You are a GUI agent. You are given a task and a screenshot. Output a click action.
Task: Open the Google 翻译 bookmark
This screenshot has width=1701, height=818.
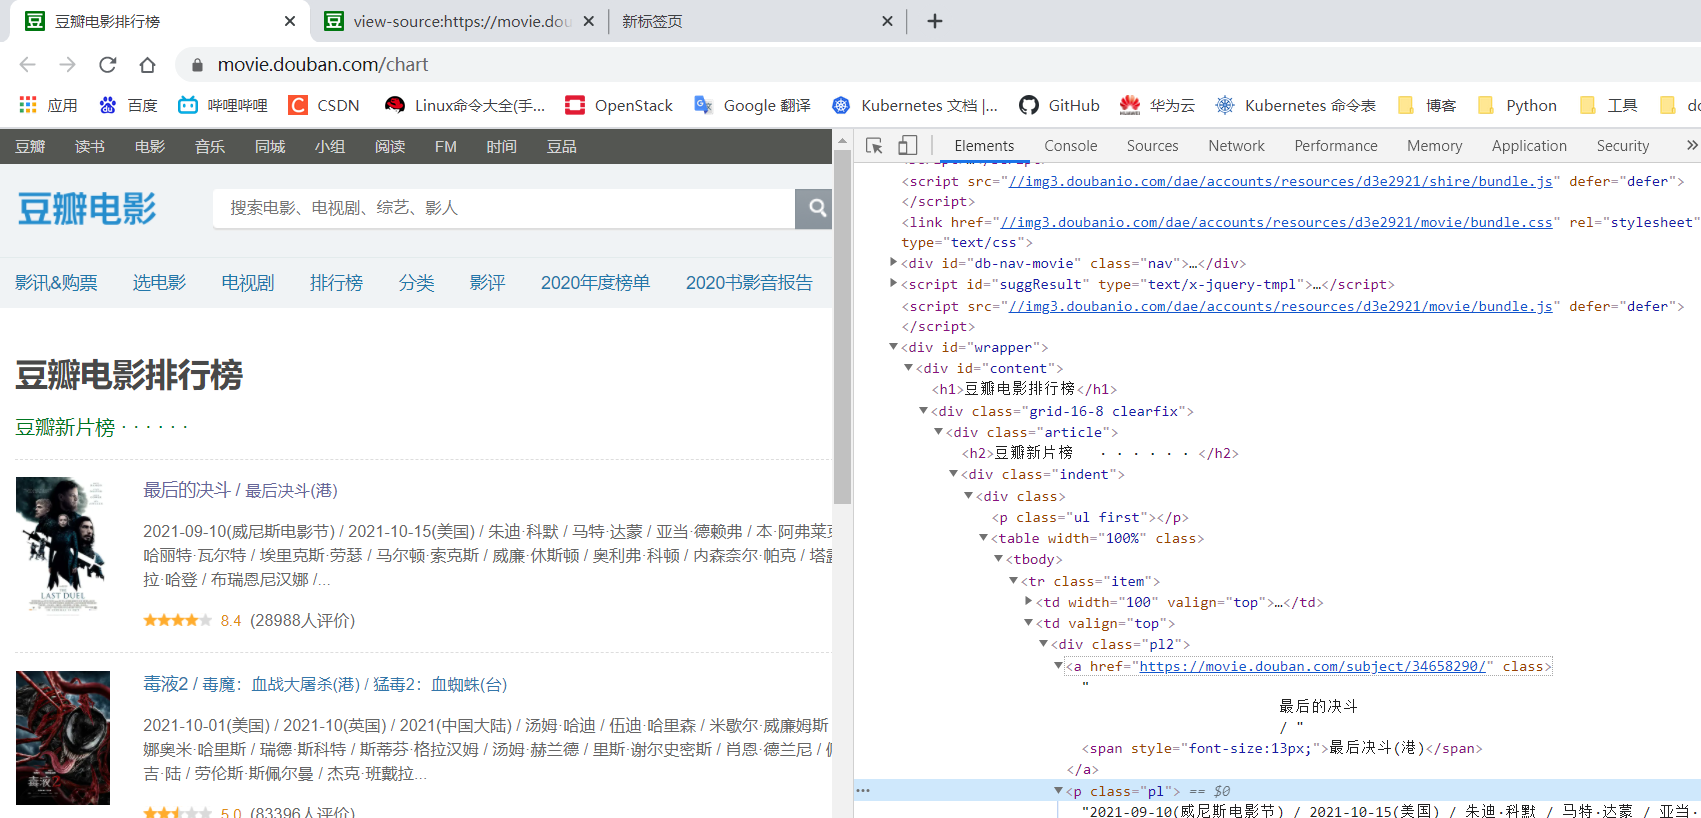tap(752, 105)
